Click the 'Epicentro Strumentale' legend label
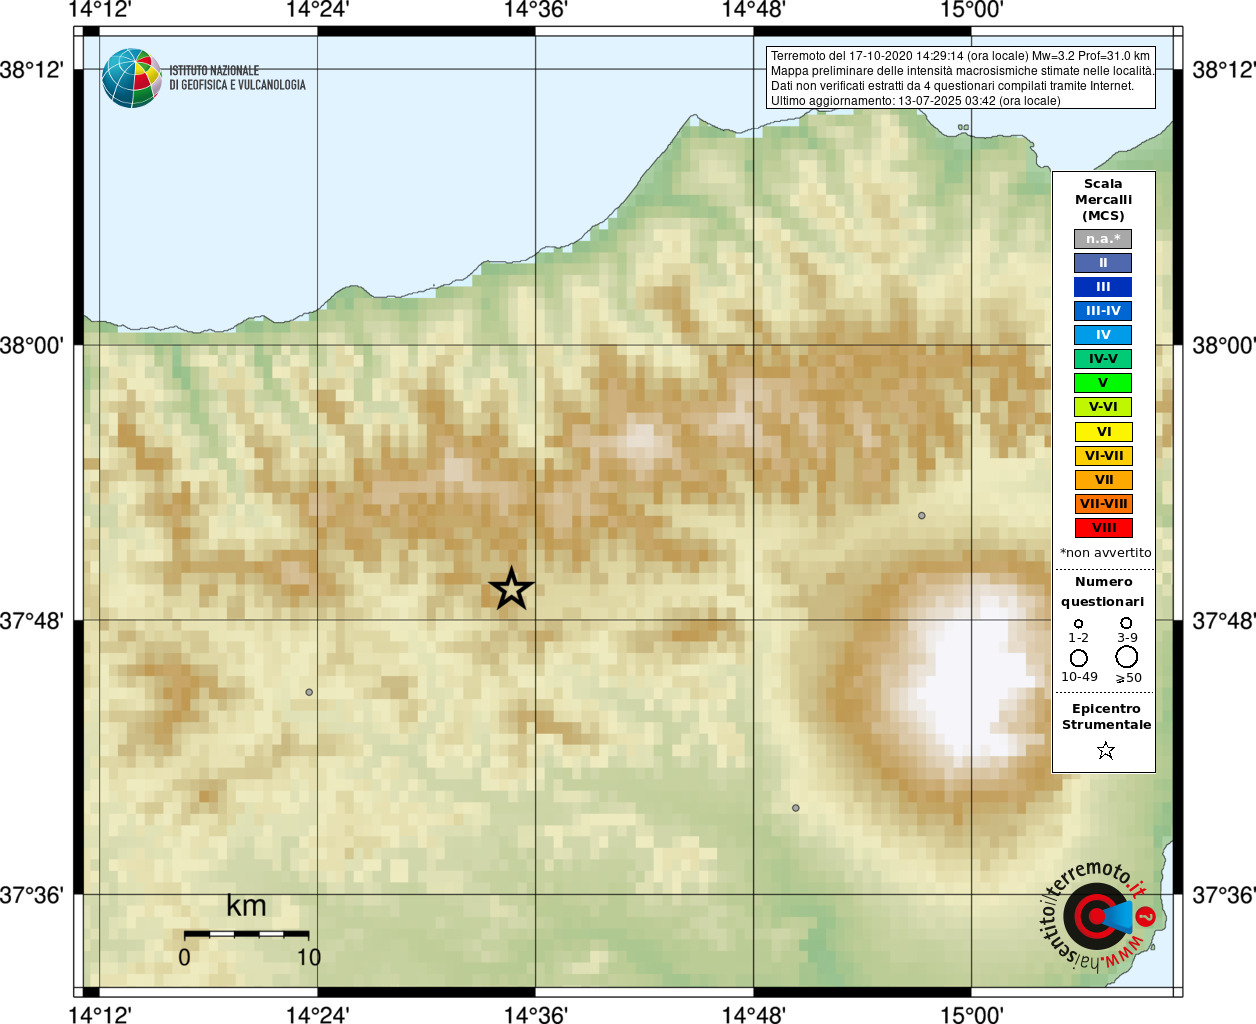 pyautogui.click(x=1106, y=717)
